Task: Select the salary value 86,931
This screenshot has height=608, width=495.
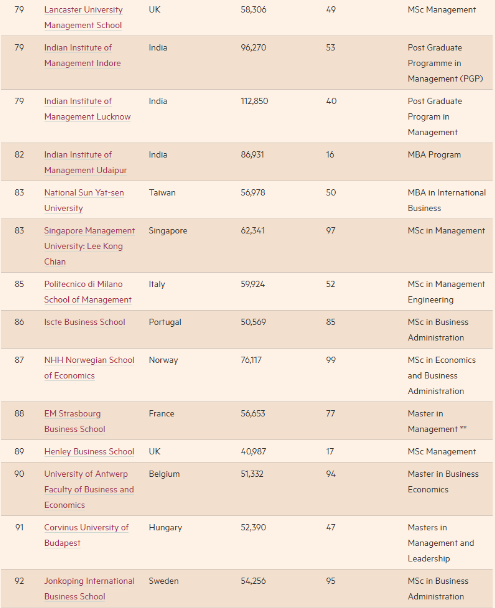Action: pyautogui.click(x=252, y=155)
